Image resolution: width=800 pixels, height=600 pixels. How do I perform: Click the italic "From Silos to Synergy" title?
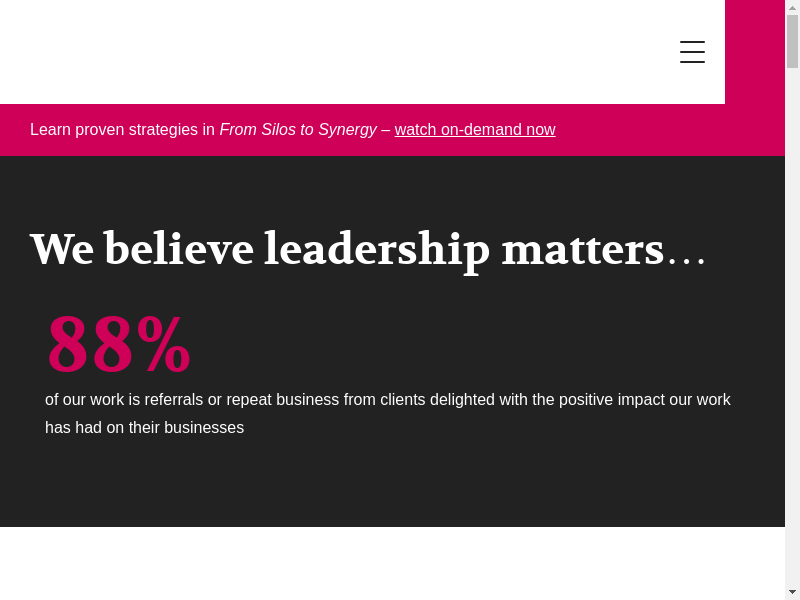point(298,130)
